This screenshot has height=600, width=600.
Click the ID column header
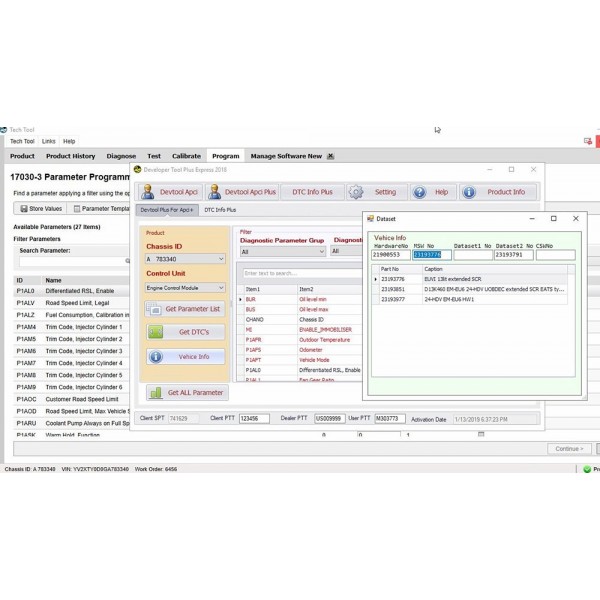[x=27, y=280]
